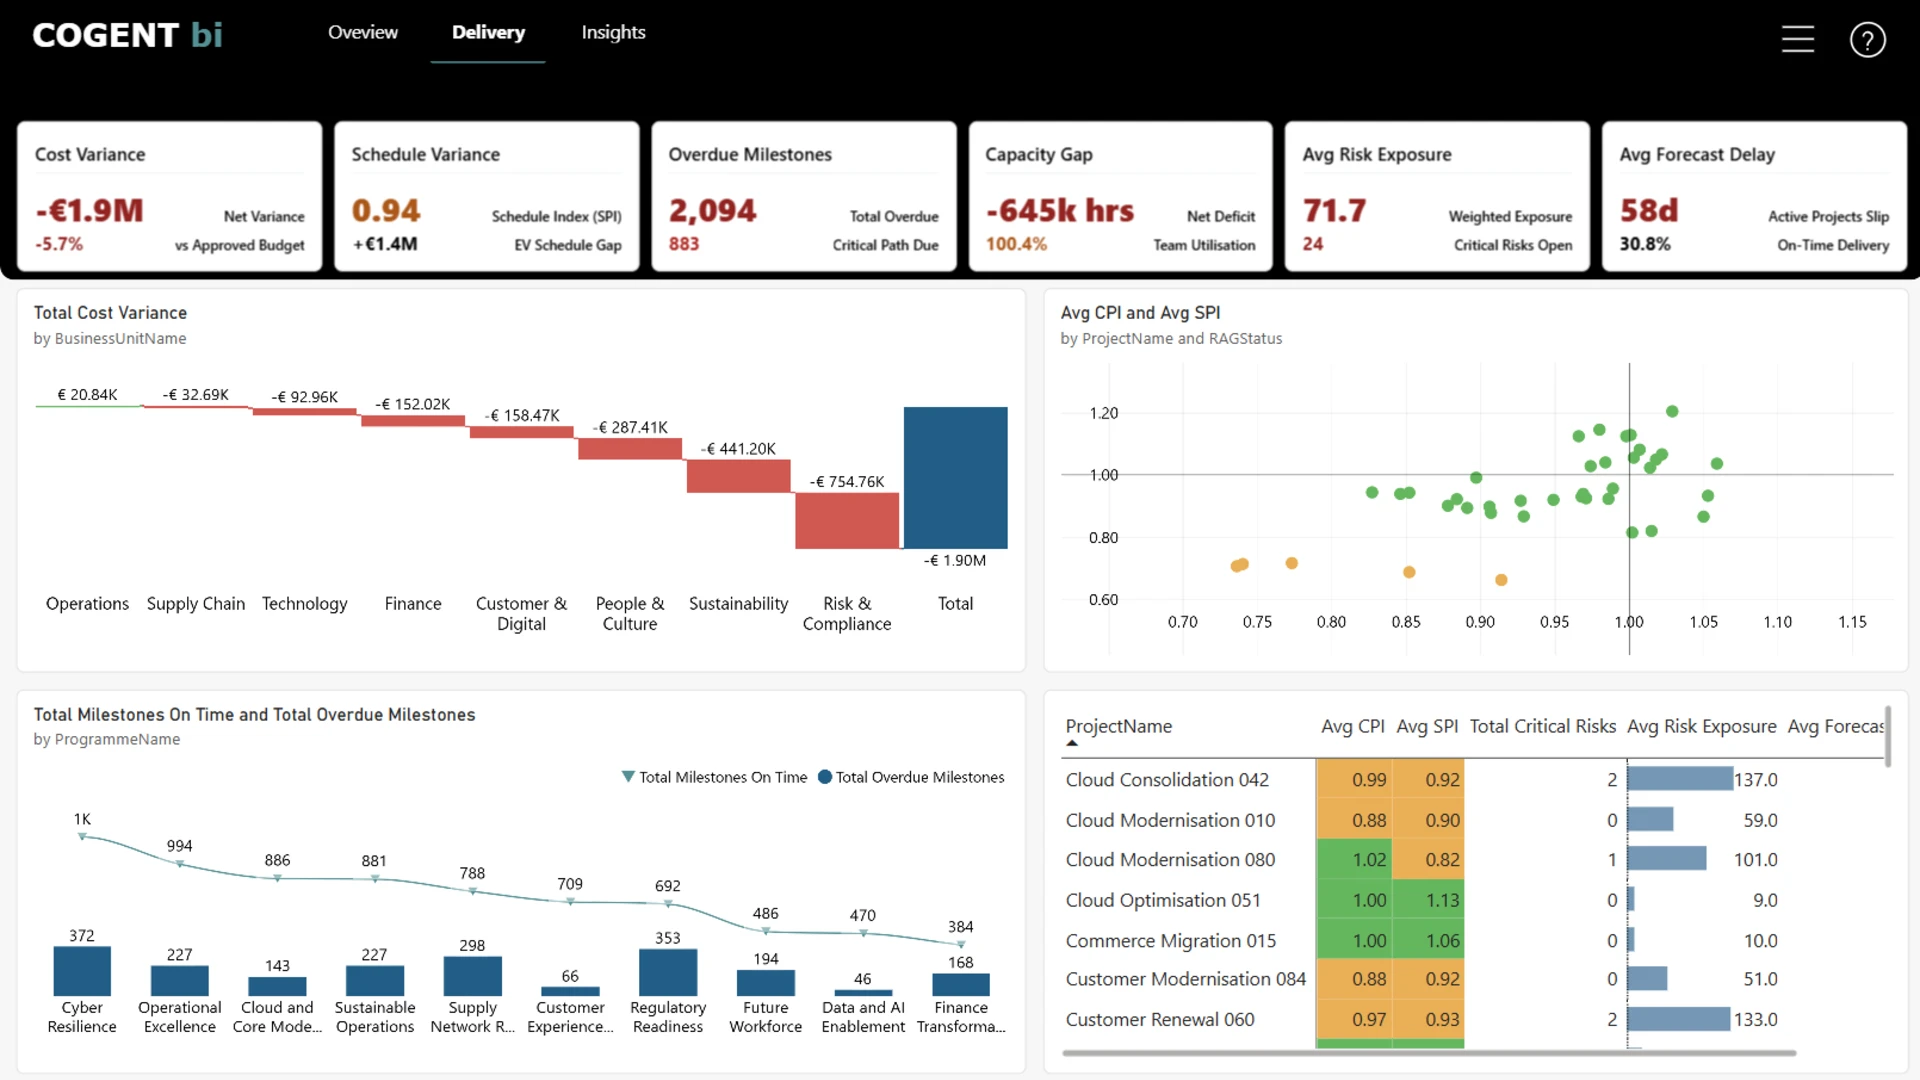Click Total Milestones On Time legend marker
Image resolution: width=1920 pixels, height=1080 pixels.
click(628, 777)
